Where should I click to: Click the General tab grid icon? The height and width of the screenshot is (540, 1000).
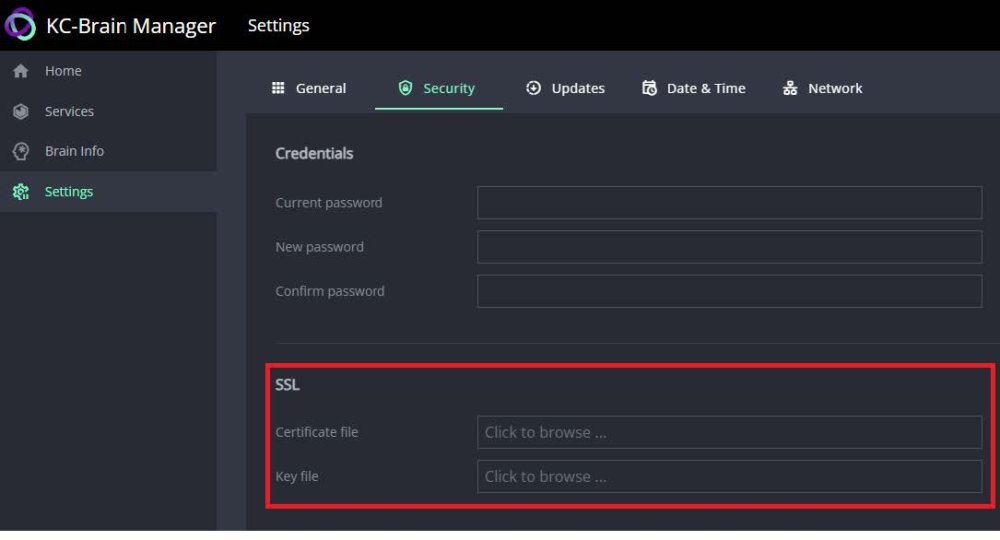[278, 88]
